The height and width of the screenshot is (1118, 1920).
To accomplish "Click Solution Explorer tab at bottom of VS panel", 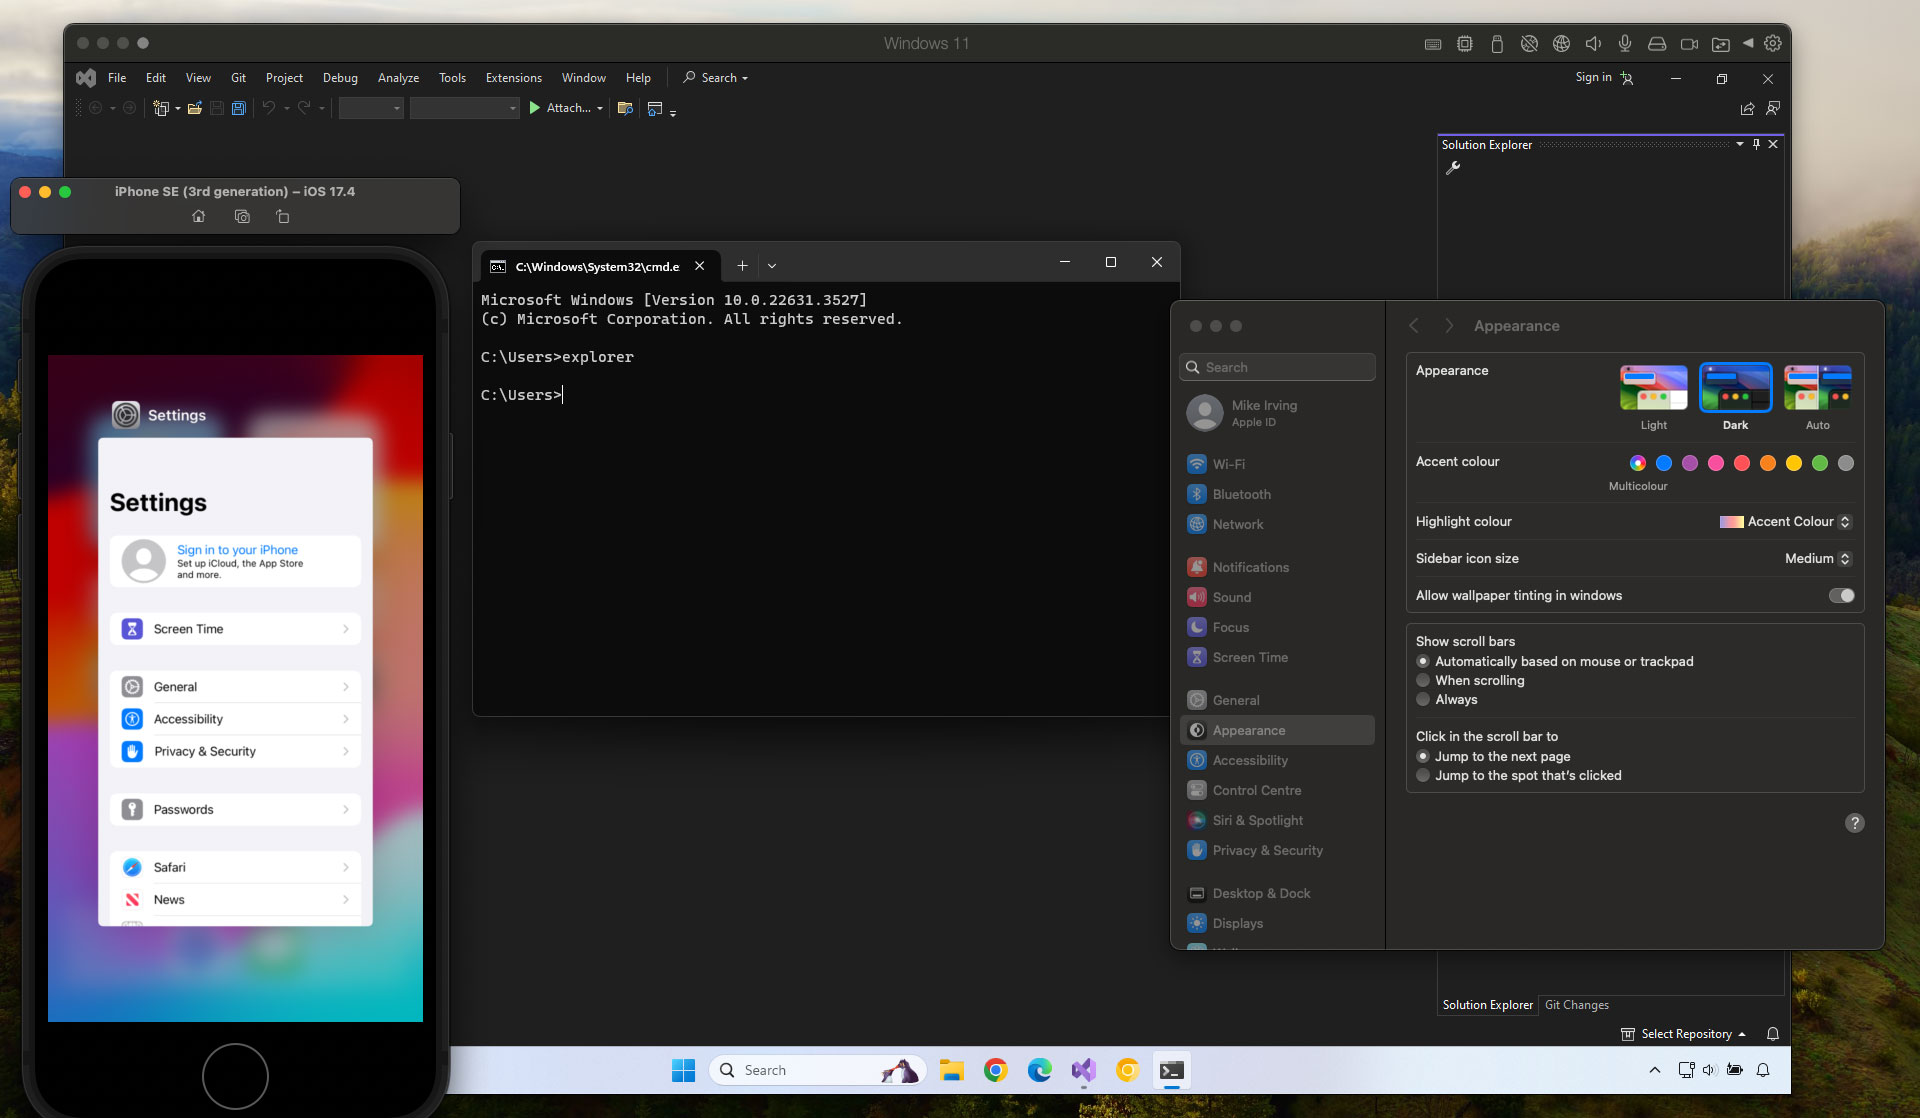I will (1486, 1005).
